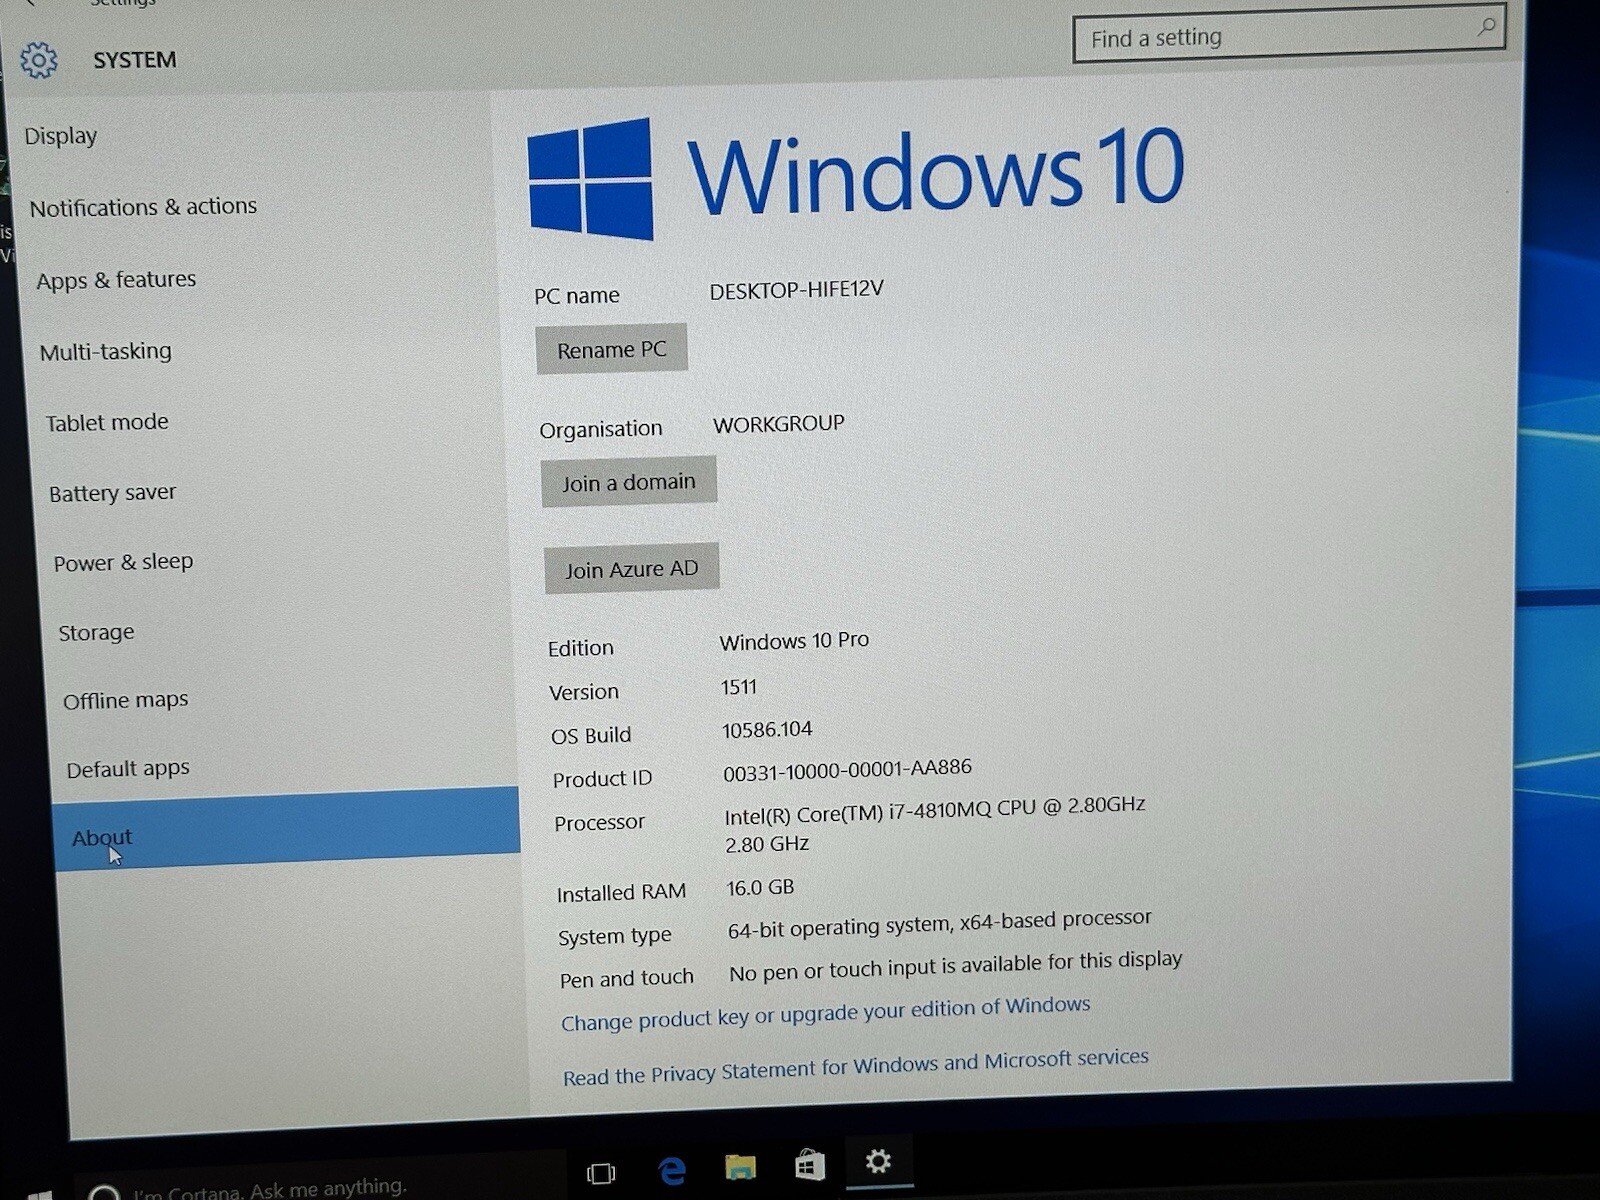
Task: Click the Edition label
Action: tap(581, 648)
